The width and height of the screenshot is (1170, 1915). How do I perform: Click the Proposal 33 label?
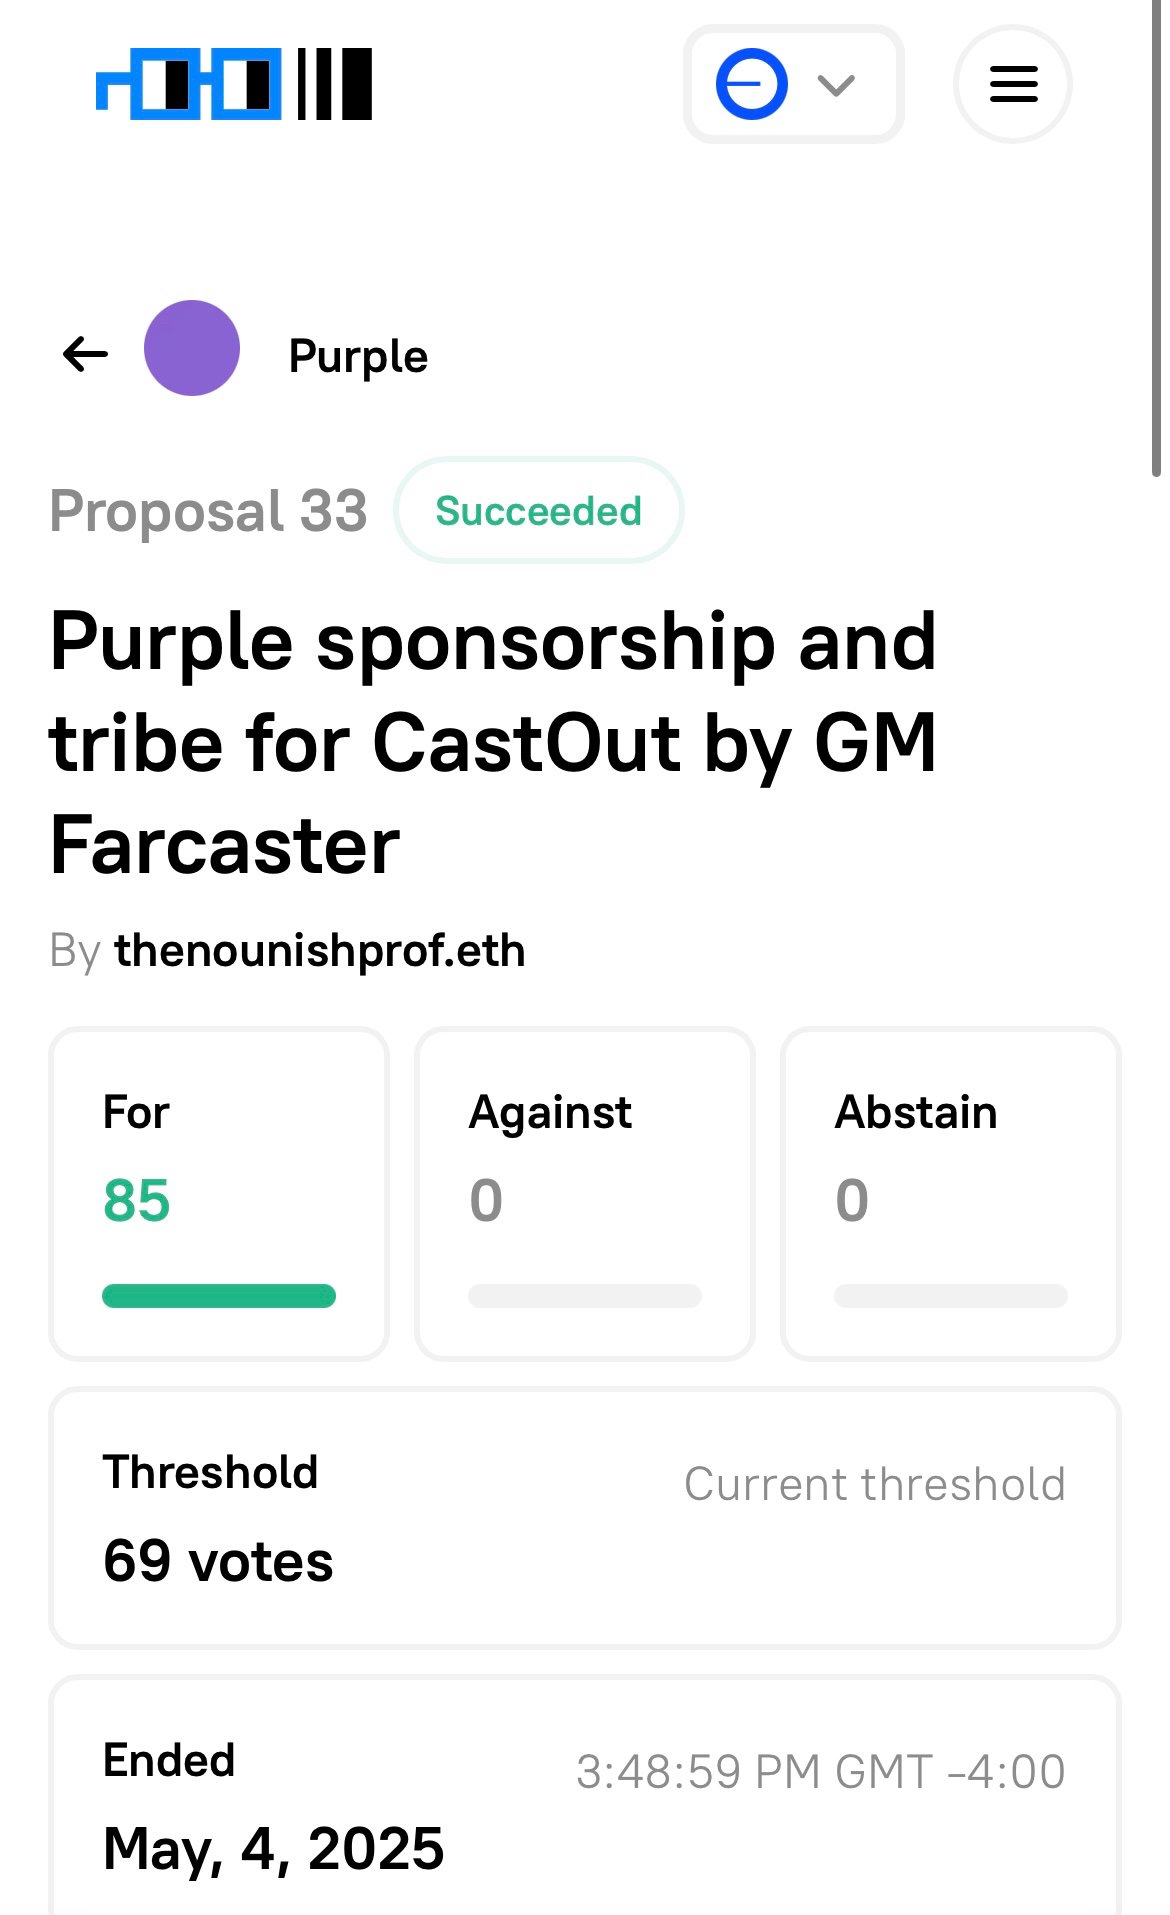209,511
